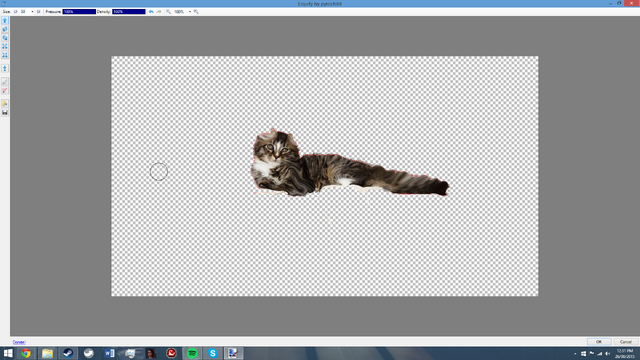Click the taskbar clock and date

tap(624, 353)
